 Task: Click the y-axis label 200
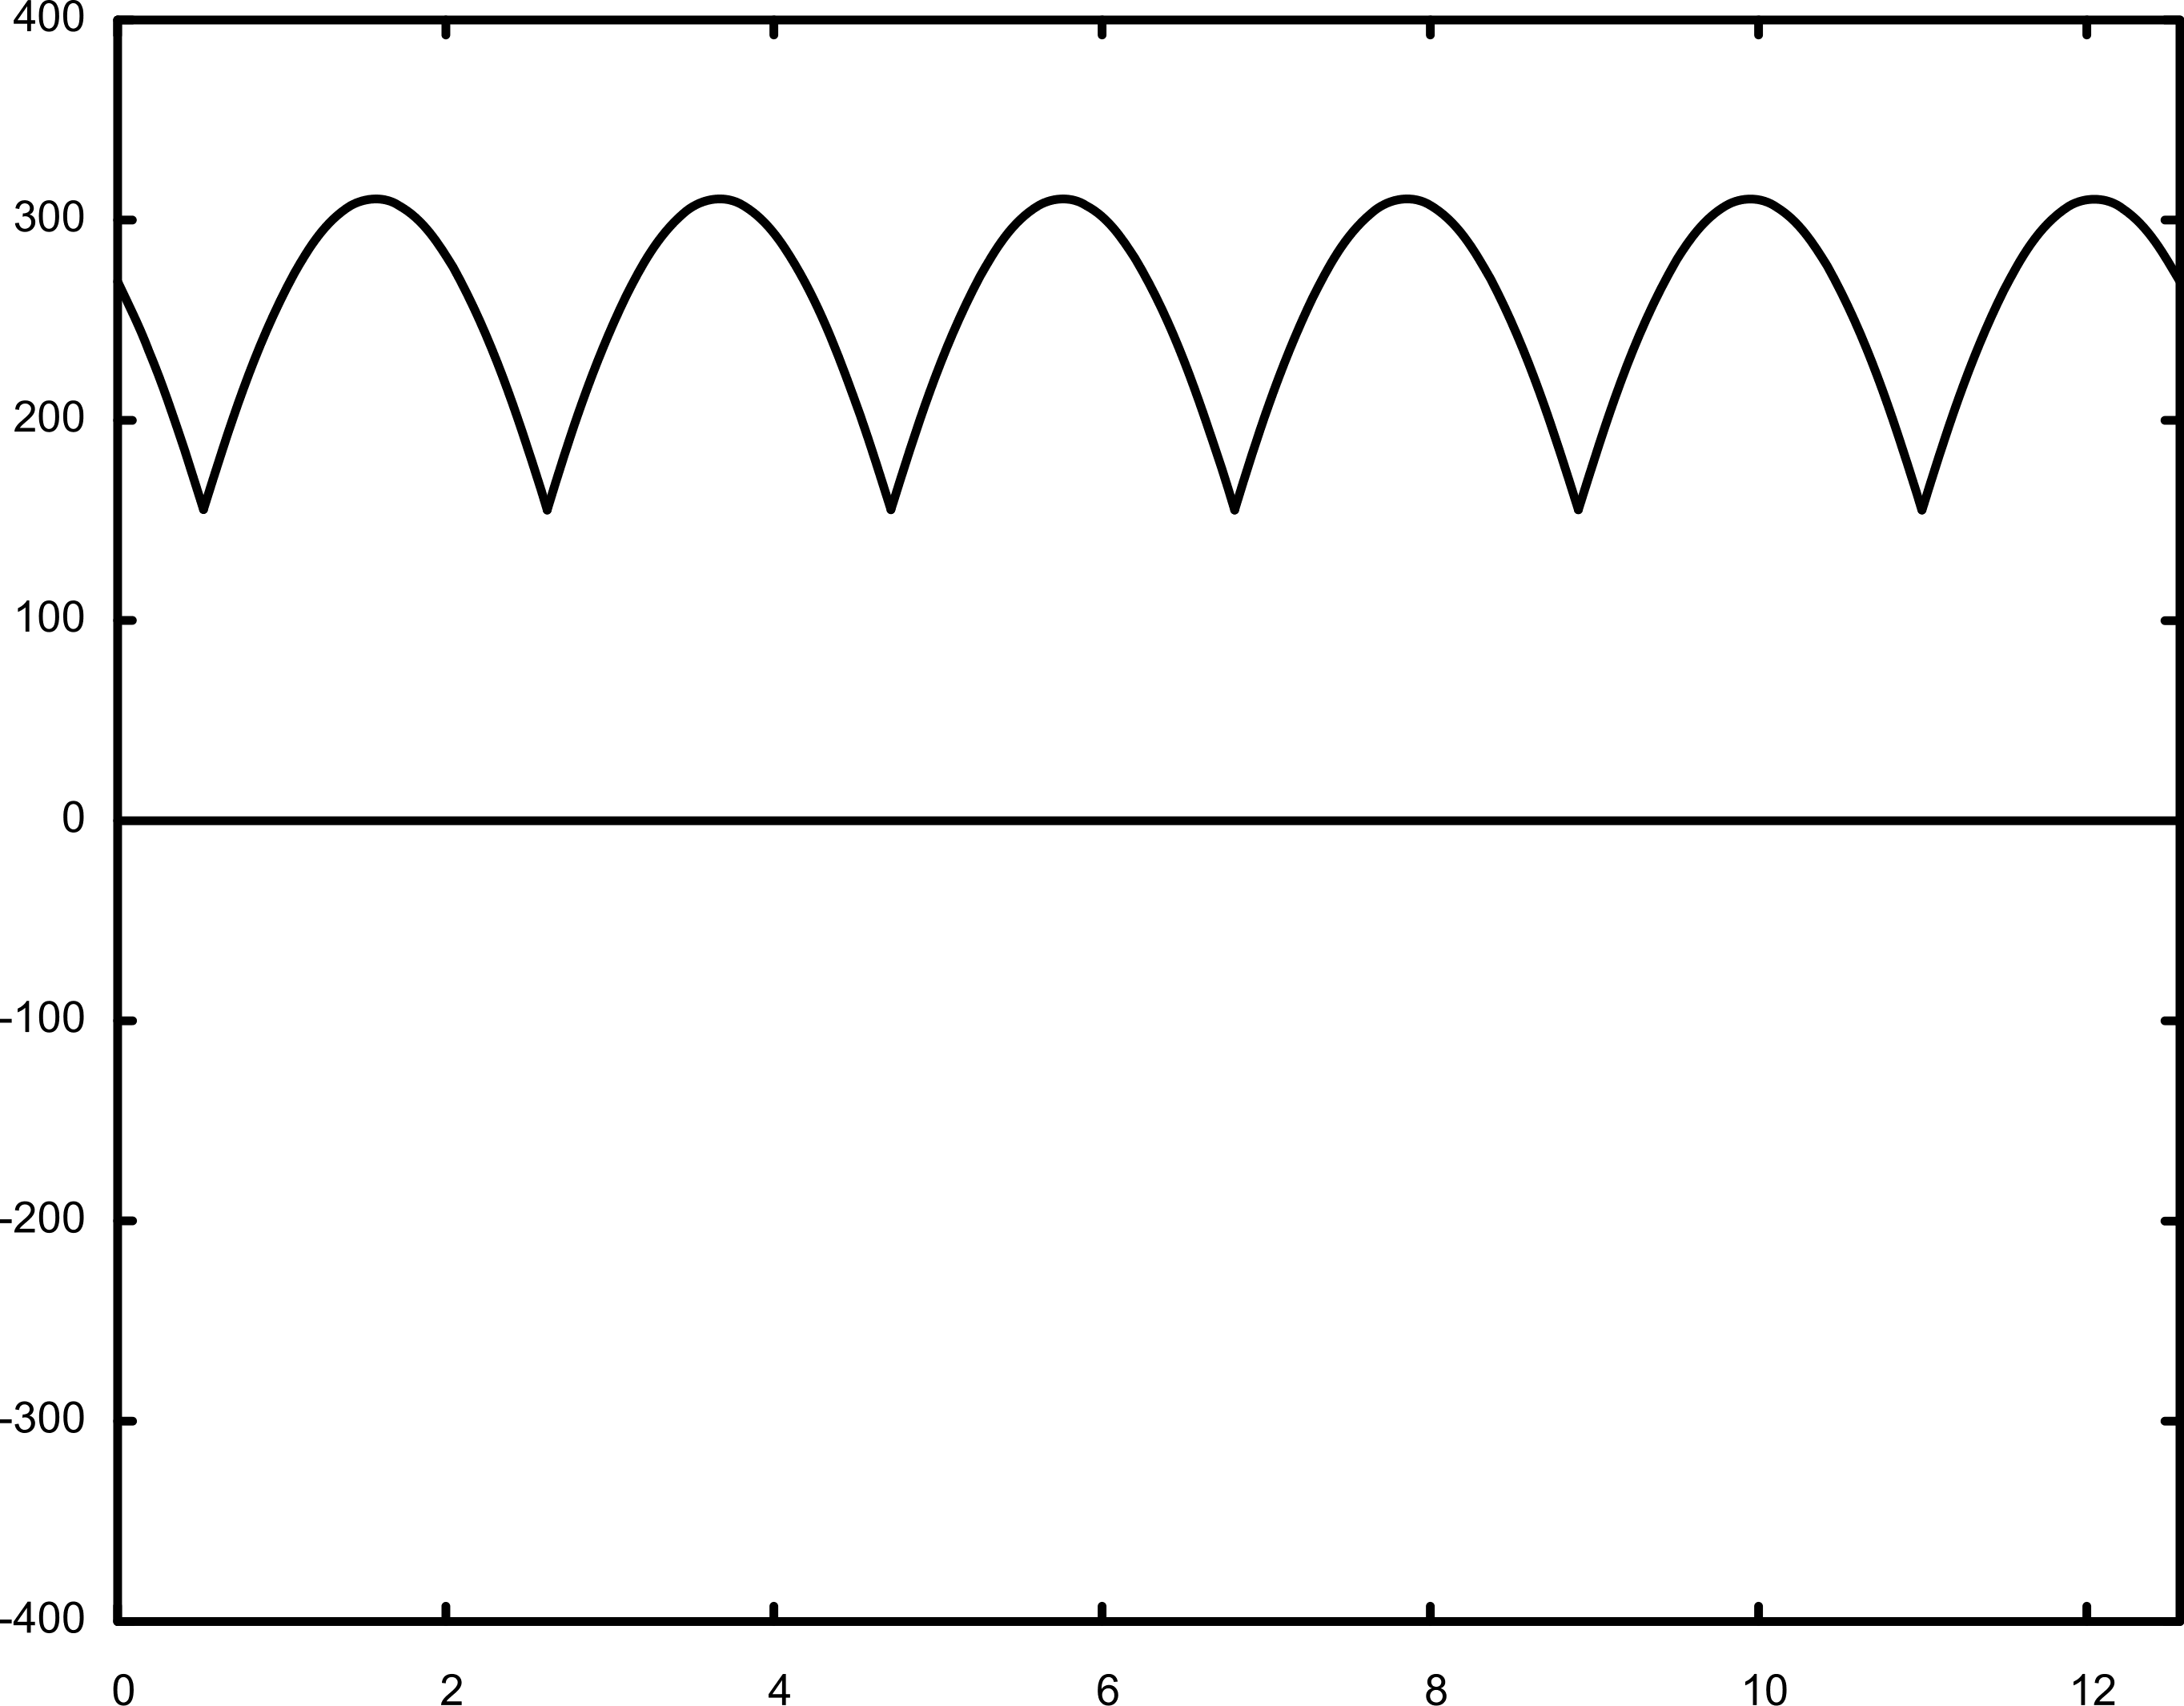48,419
